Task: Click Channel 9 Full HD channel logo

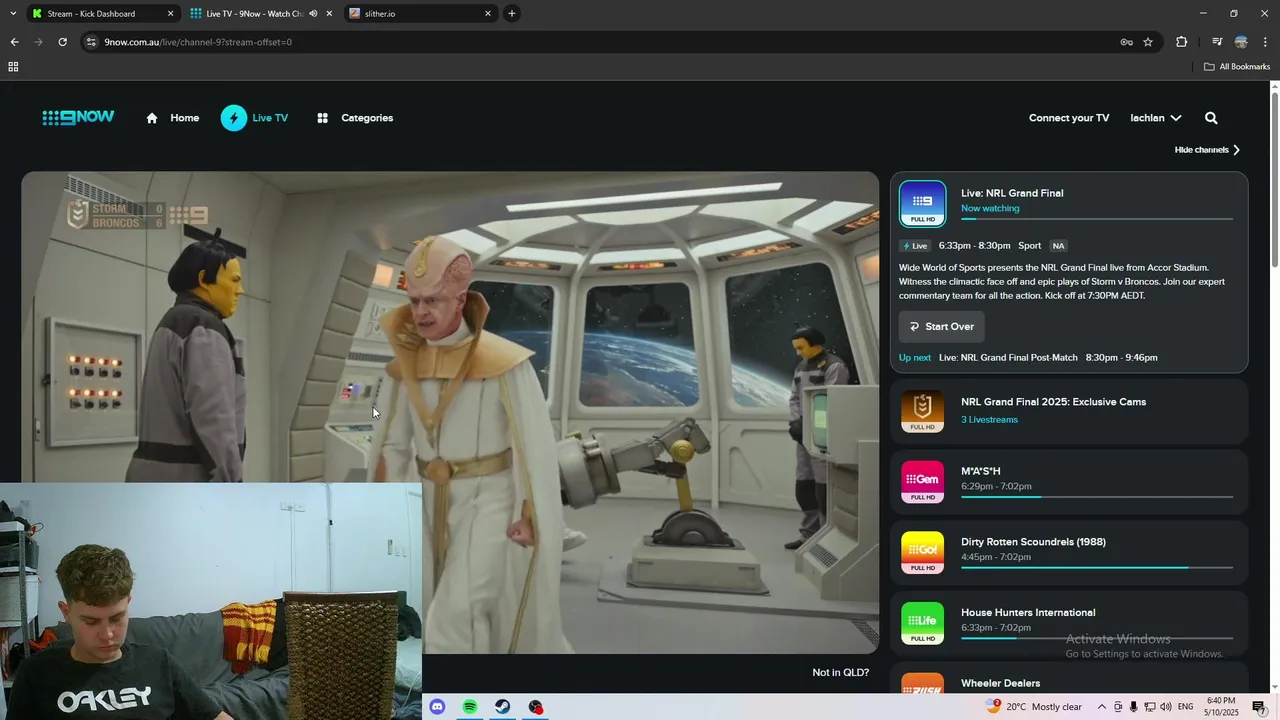Action: point(922,203)
